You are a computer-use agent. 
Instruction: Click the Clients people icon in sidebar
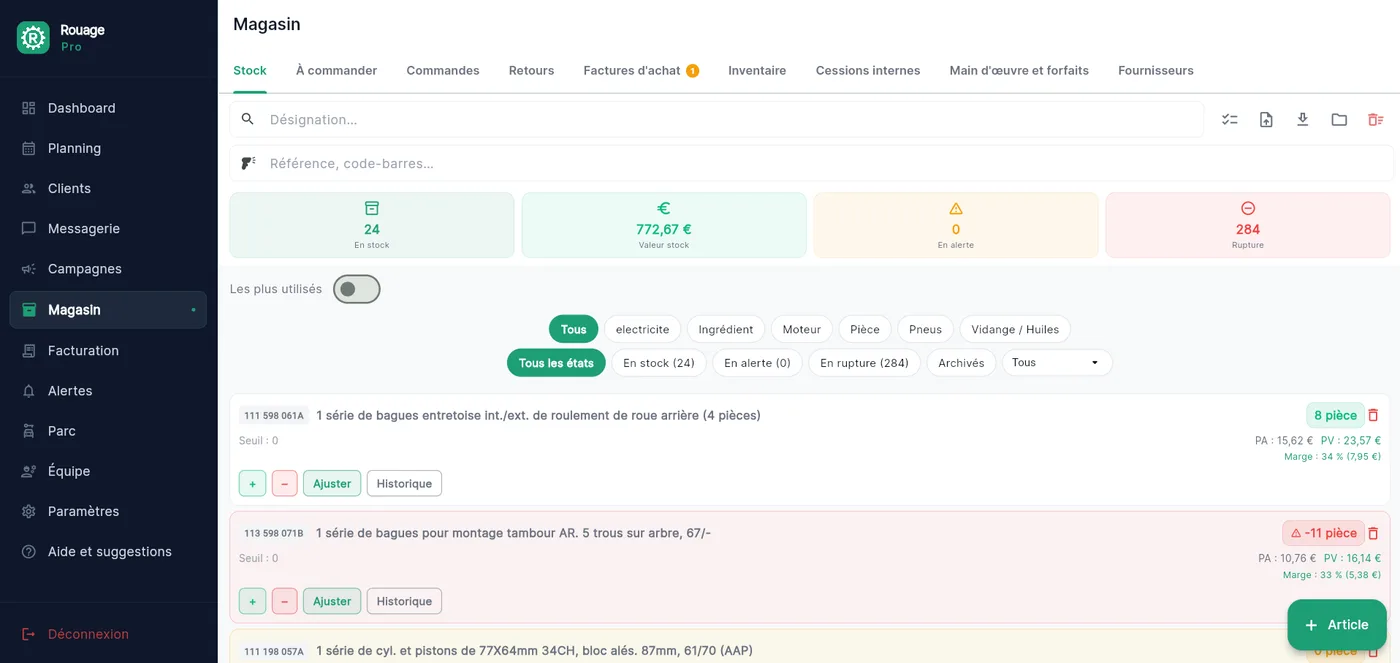tap(29, 188)
